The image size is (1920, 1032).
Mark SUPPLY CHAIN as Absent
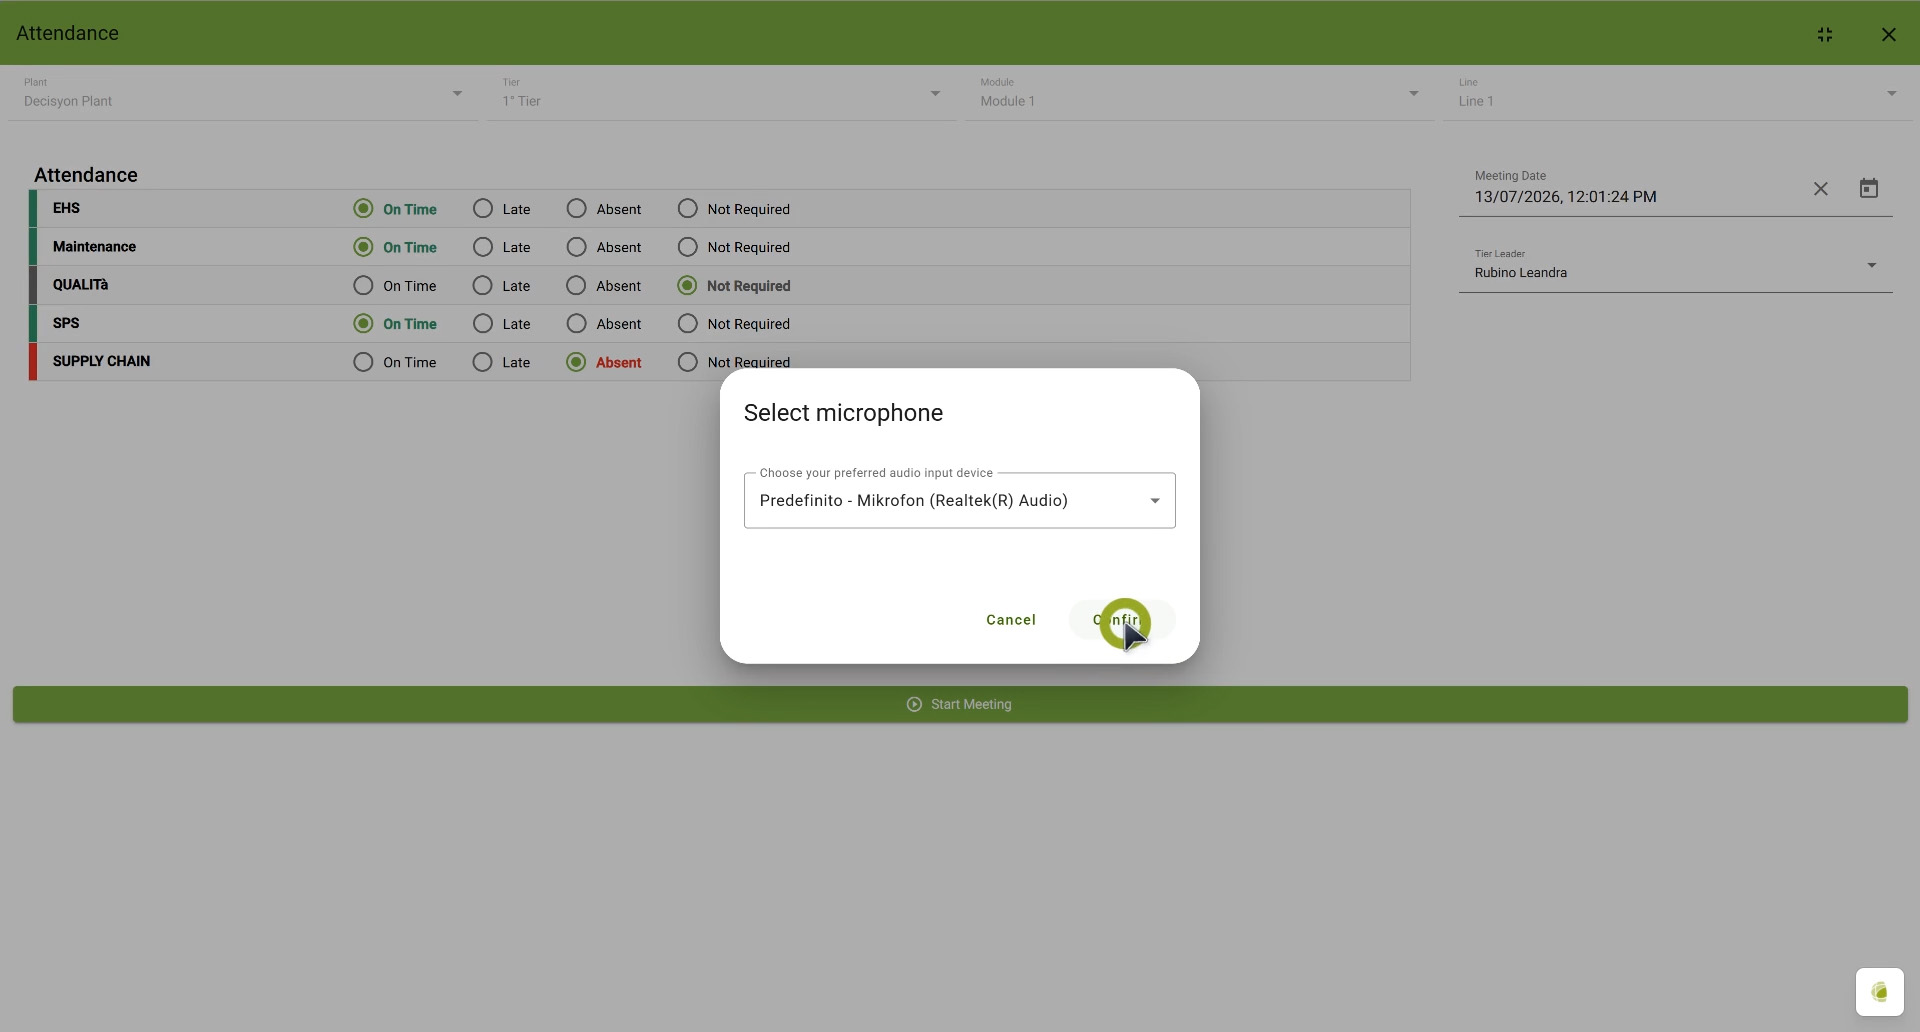(576, 362)
